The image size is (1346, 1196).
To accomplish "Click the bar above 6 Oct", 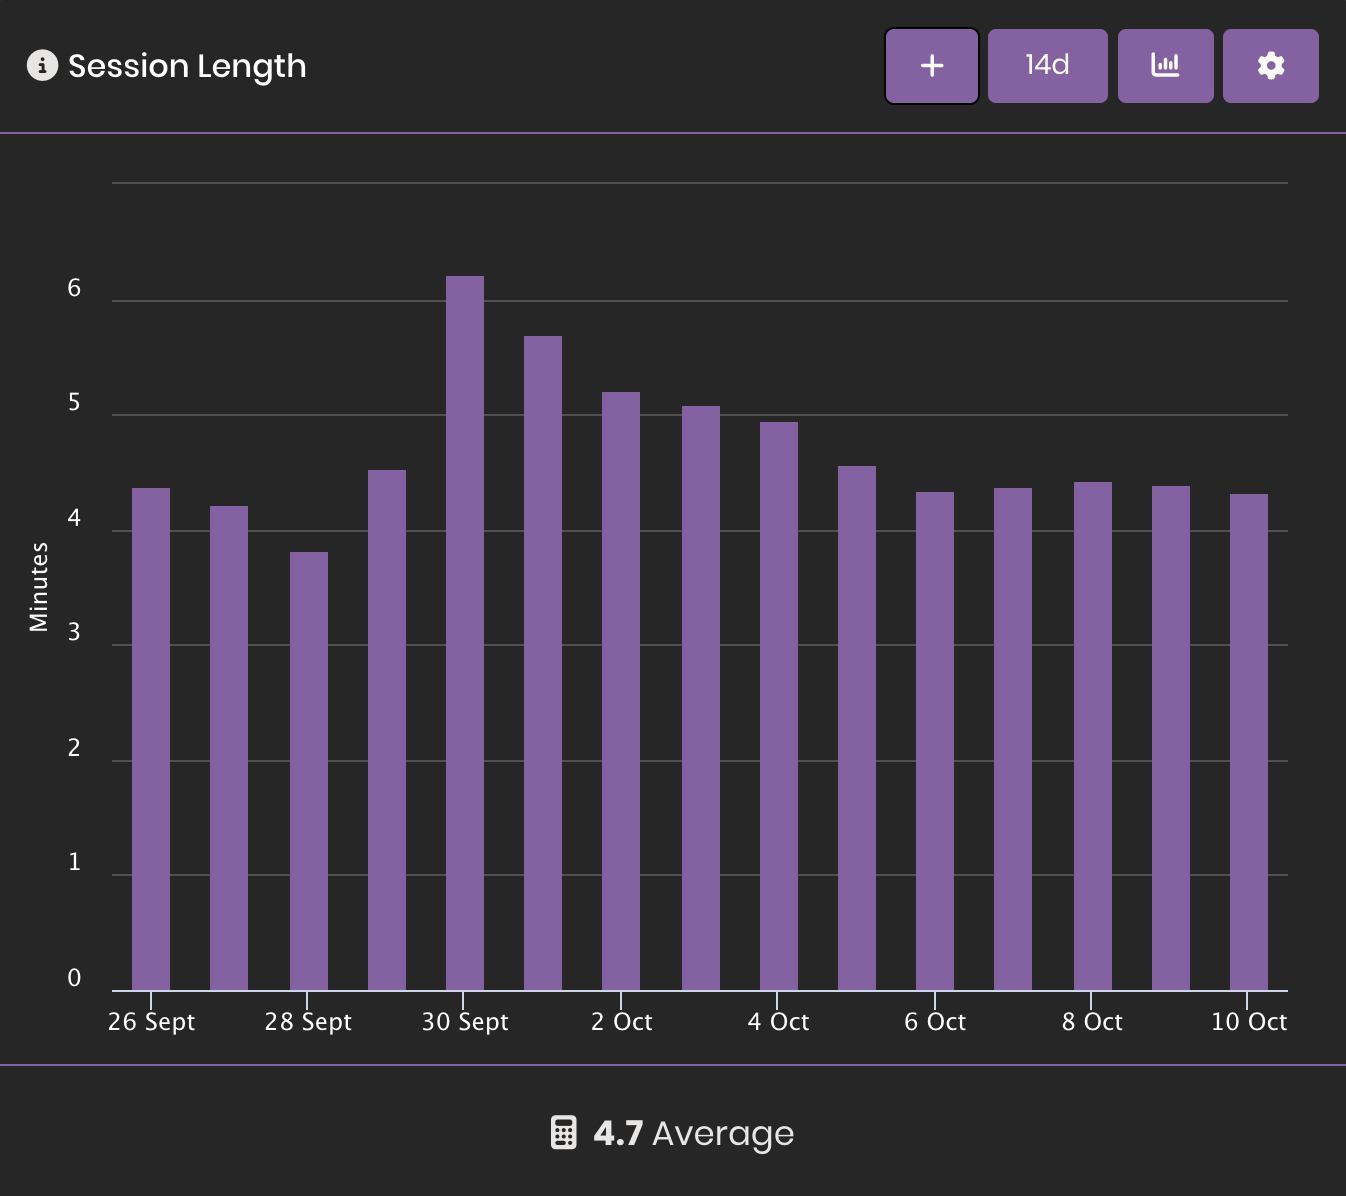I will 935,740.
